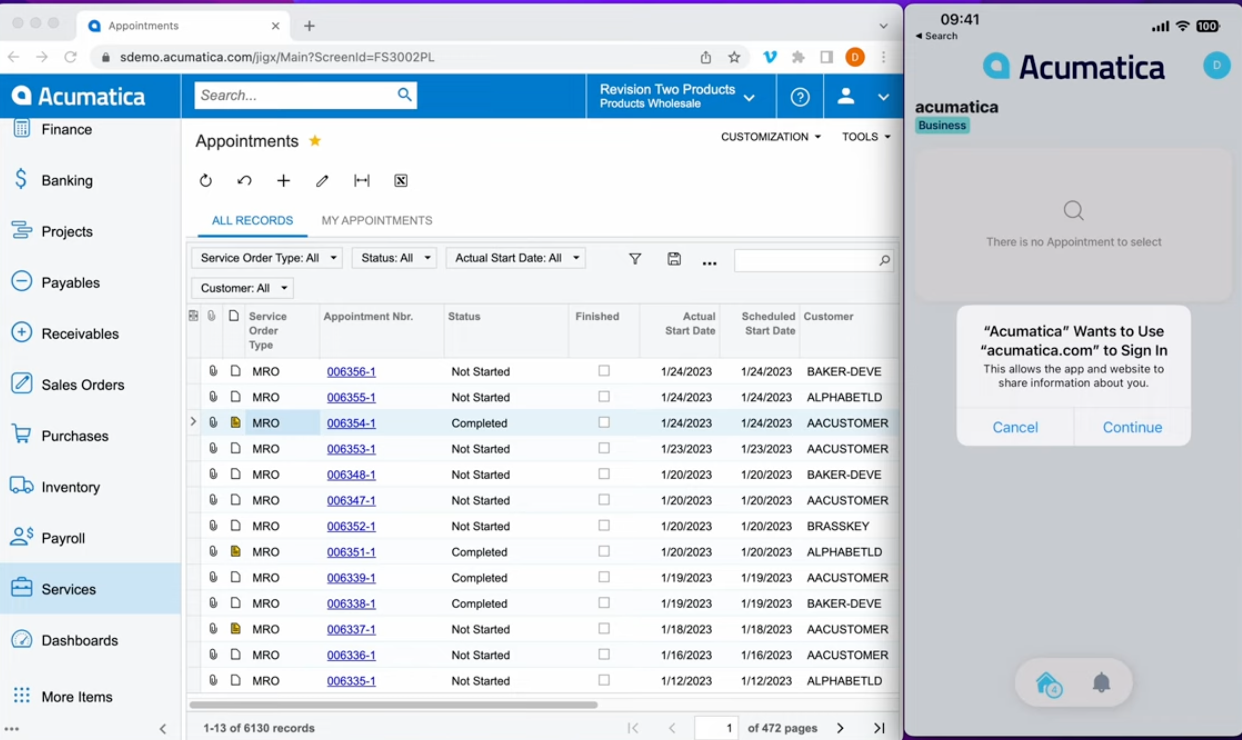
Task: Check Finished box for appointment 006355-1
Action: point(604,397)
